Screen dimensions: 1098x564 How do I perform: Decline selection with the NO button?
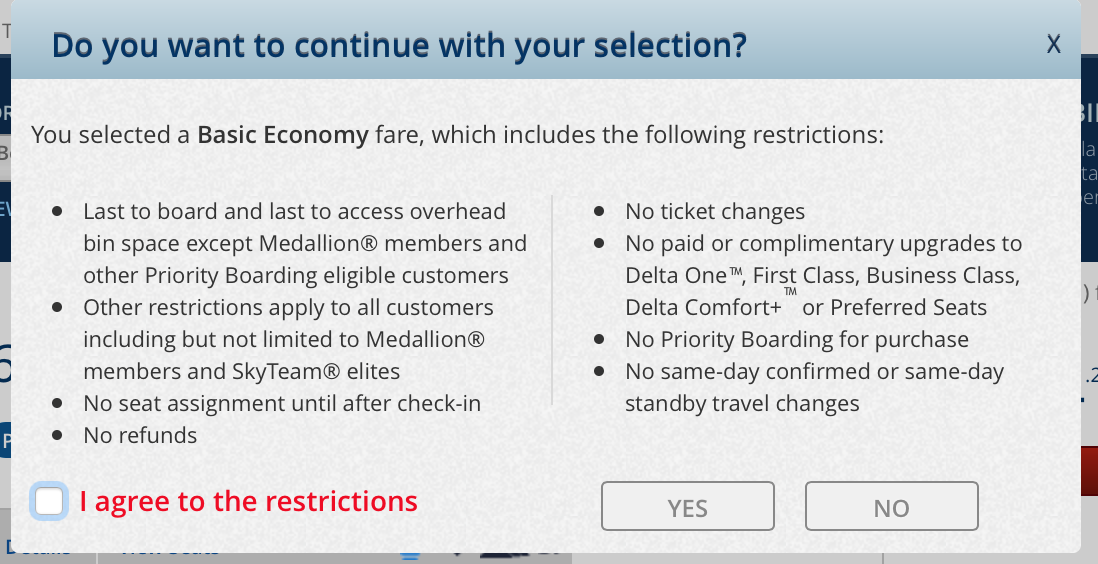891,506
